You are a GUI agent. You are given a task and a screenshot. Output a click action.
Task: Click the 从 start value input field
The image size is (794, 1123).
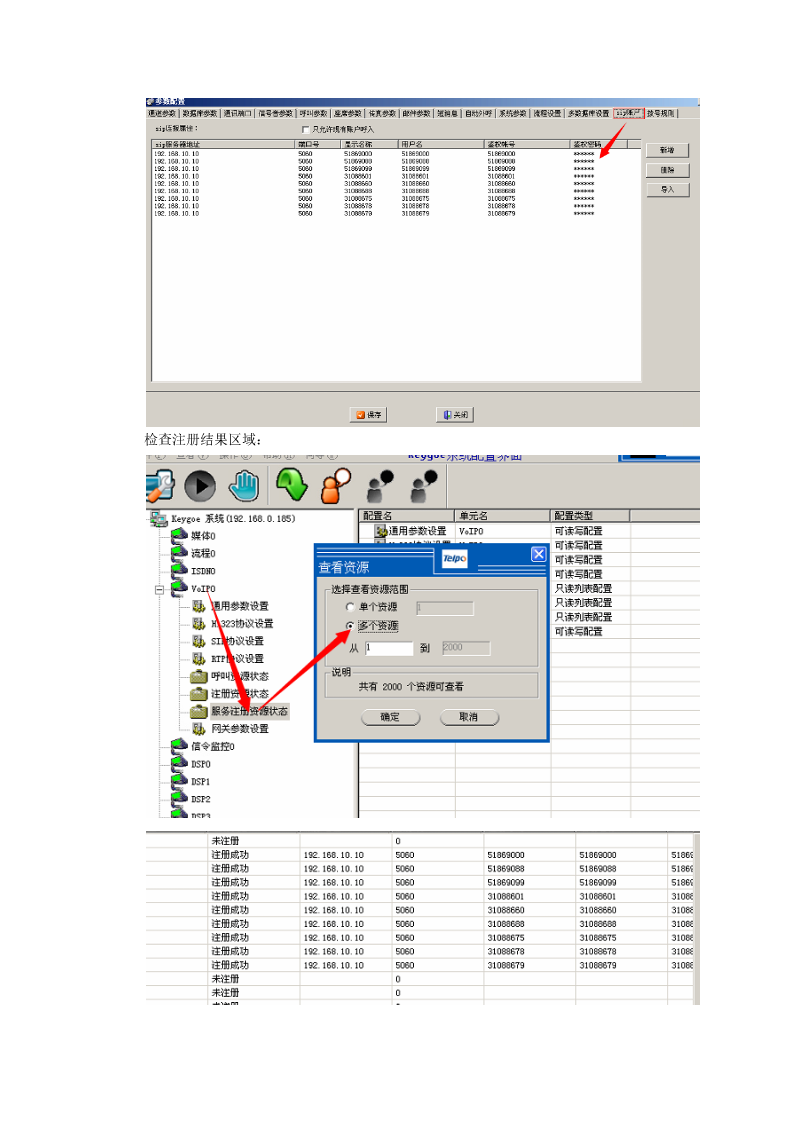389,648
